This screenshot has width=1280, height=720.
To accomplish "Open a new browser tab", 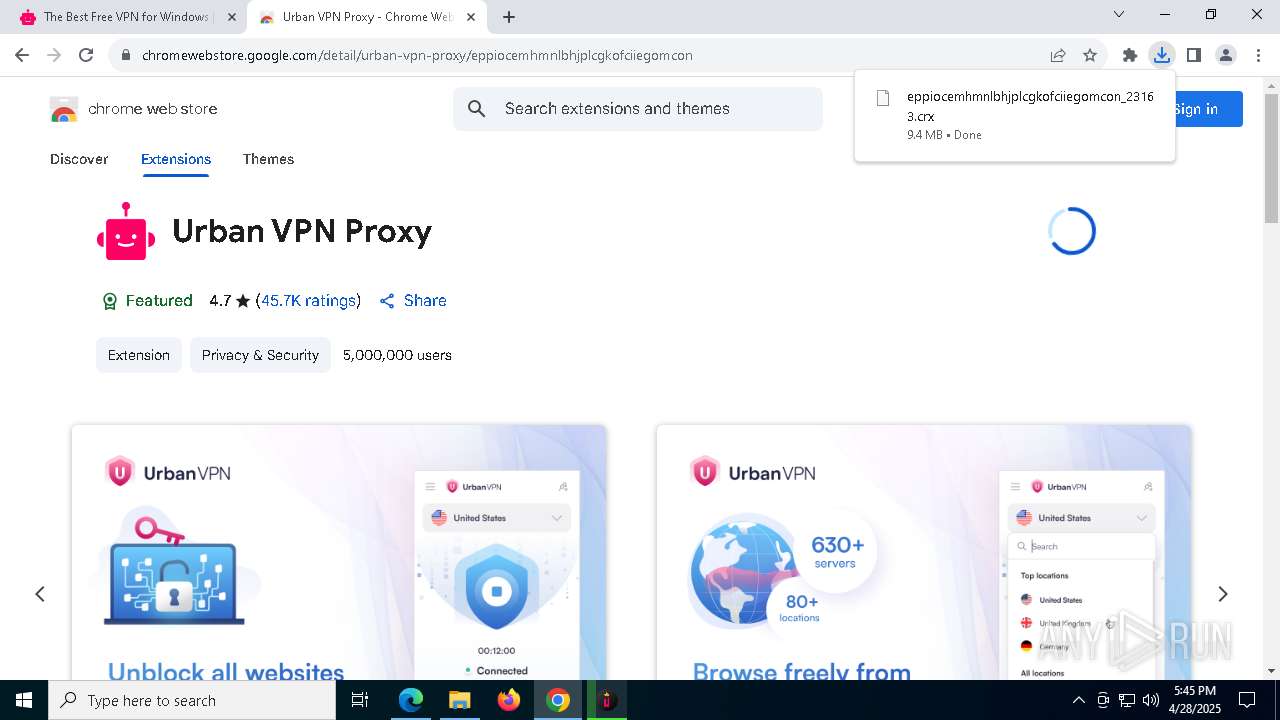I will coord(509,17).
